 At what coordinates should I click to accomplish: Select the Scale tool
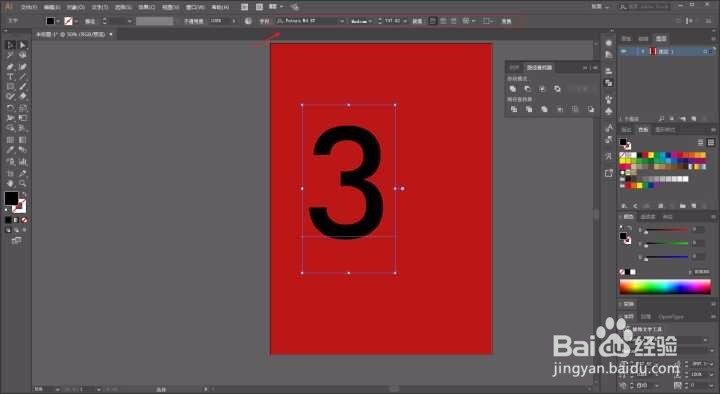click(22, 108)
